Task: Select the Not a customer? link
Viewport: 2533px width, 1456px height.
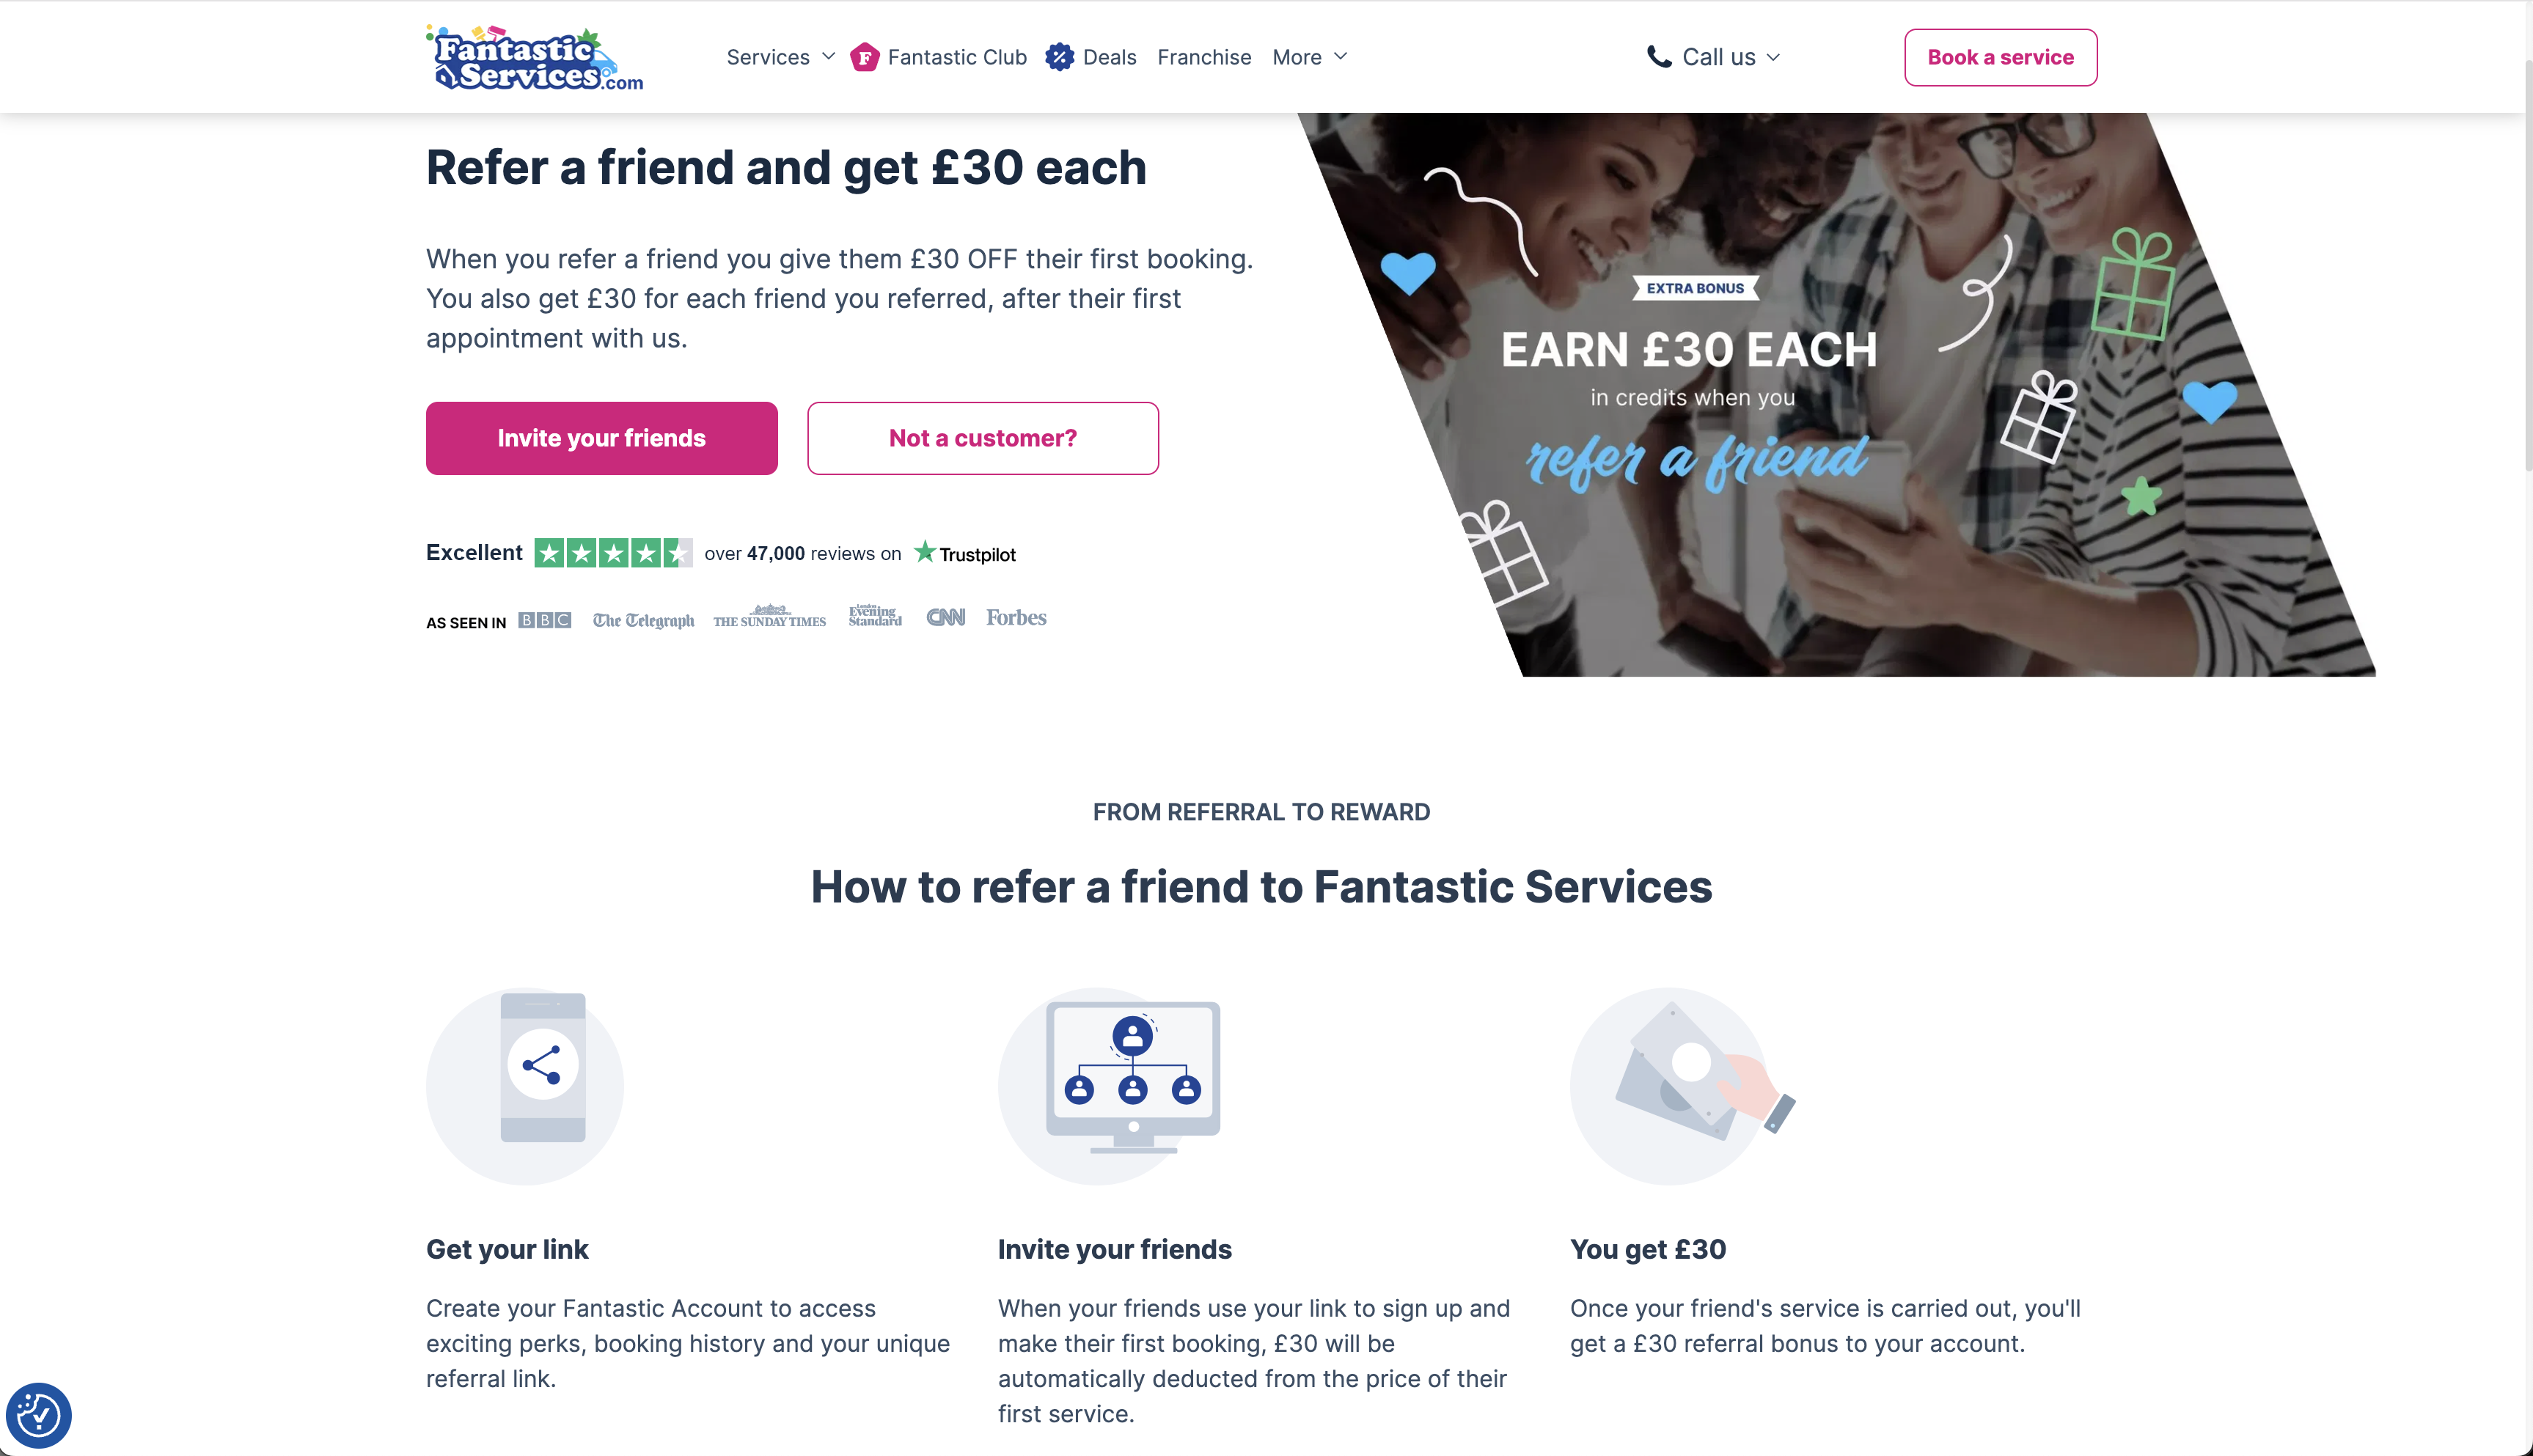Action: (x=982, y=438)
